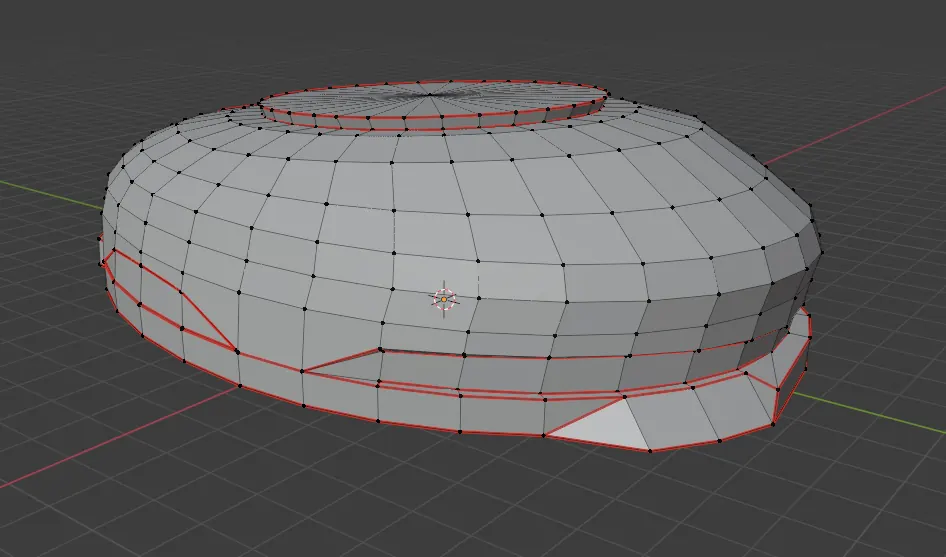The height and width of the screenshot is (557, 946).
Task: Select the vertex immediately right of the 3D cursor
Action: (x=479, y=298)
